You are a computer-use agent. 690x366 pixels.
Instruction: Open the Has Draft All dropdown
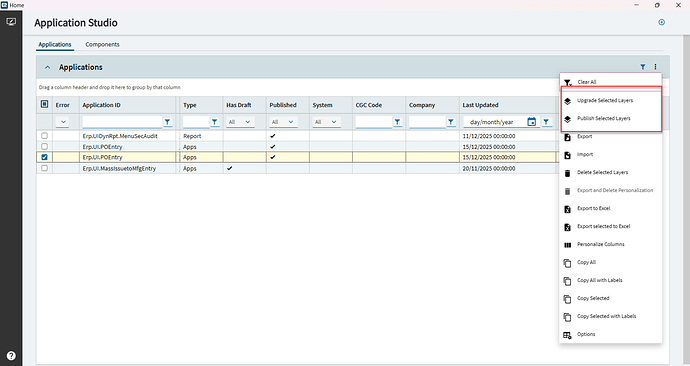point(240,122)
